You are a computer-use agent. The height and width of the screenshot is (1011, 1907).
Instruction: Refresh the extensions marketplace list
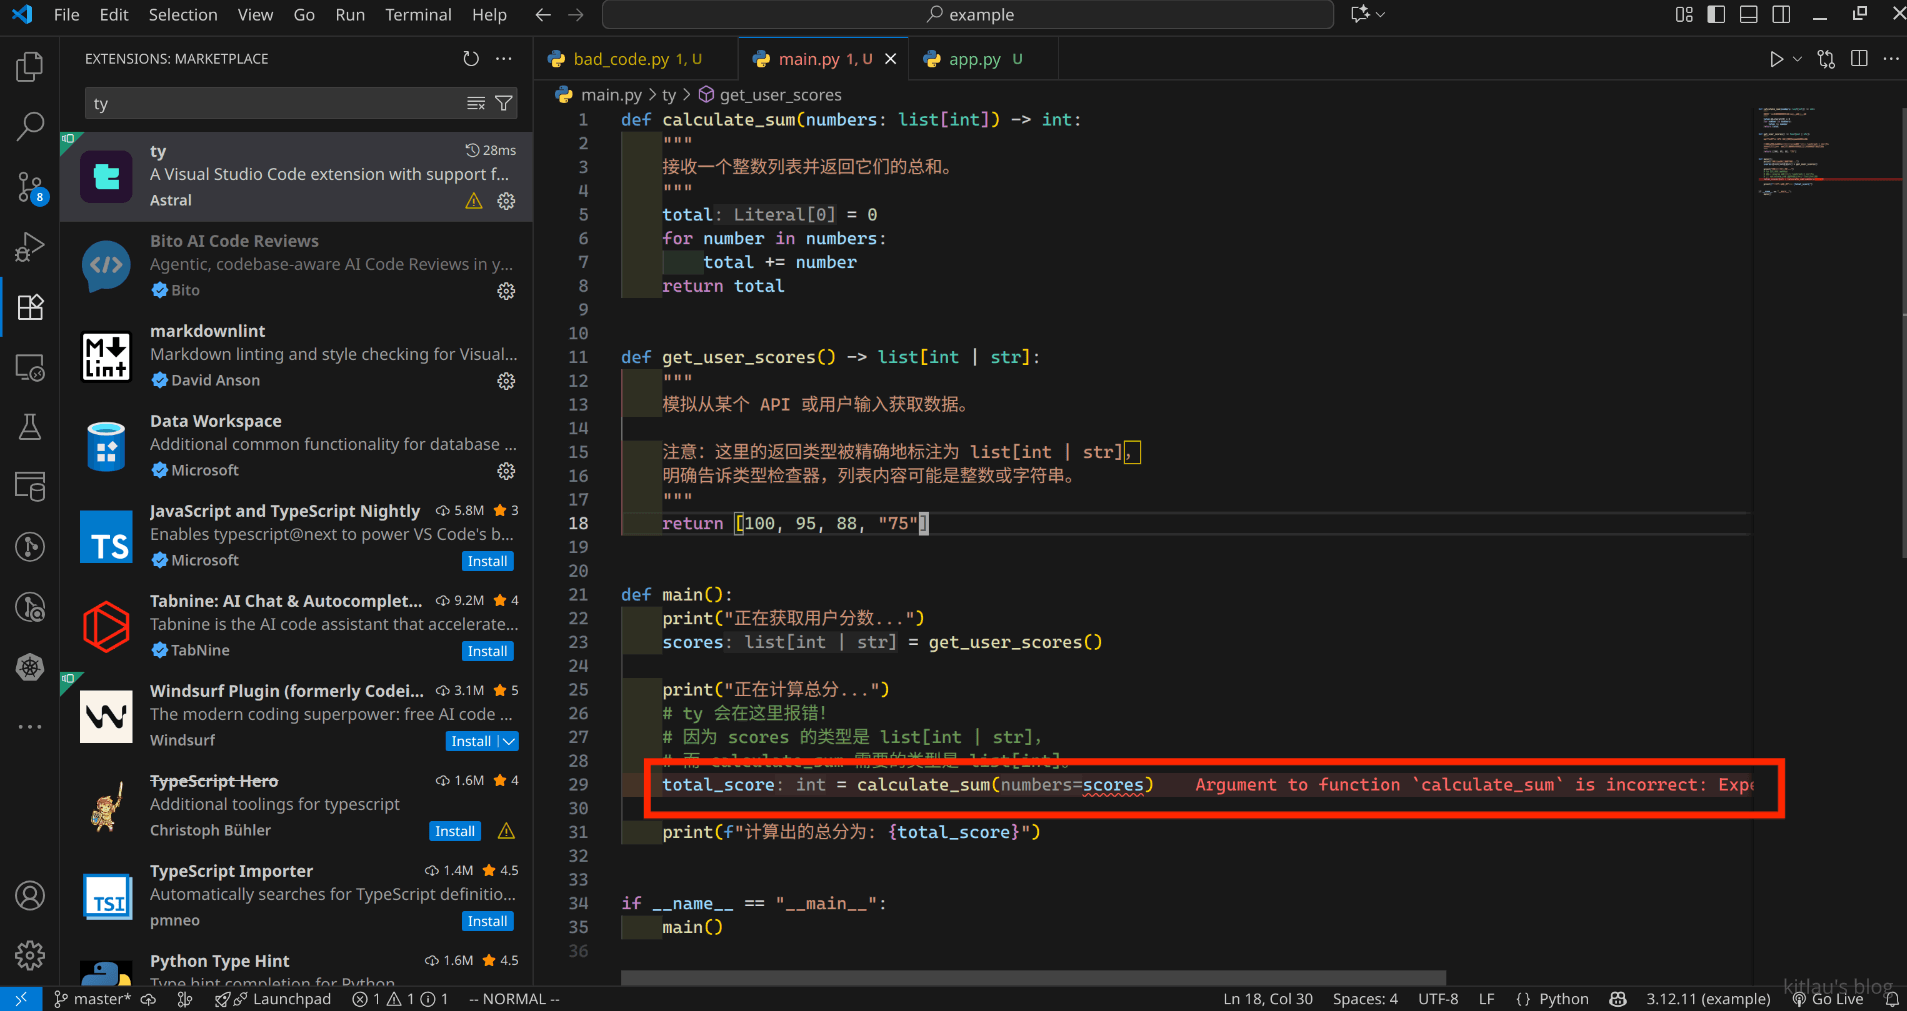pyautogui.click(x=471, y=59)
